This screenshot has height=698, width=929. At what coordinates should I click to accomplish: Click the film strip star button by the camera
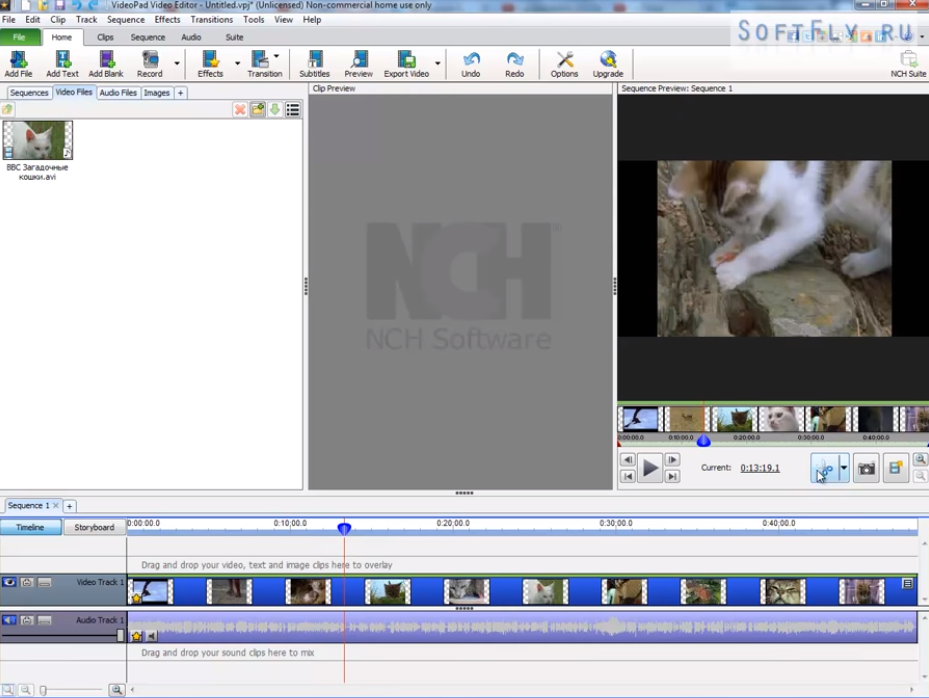point(895,469)
